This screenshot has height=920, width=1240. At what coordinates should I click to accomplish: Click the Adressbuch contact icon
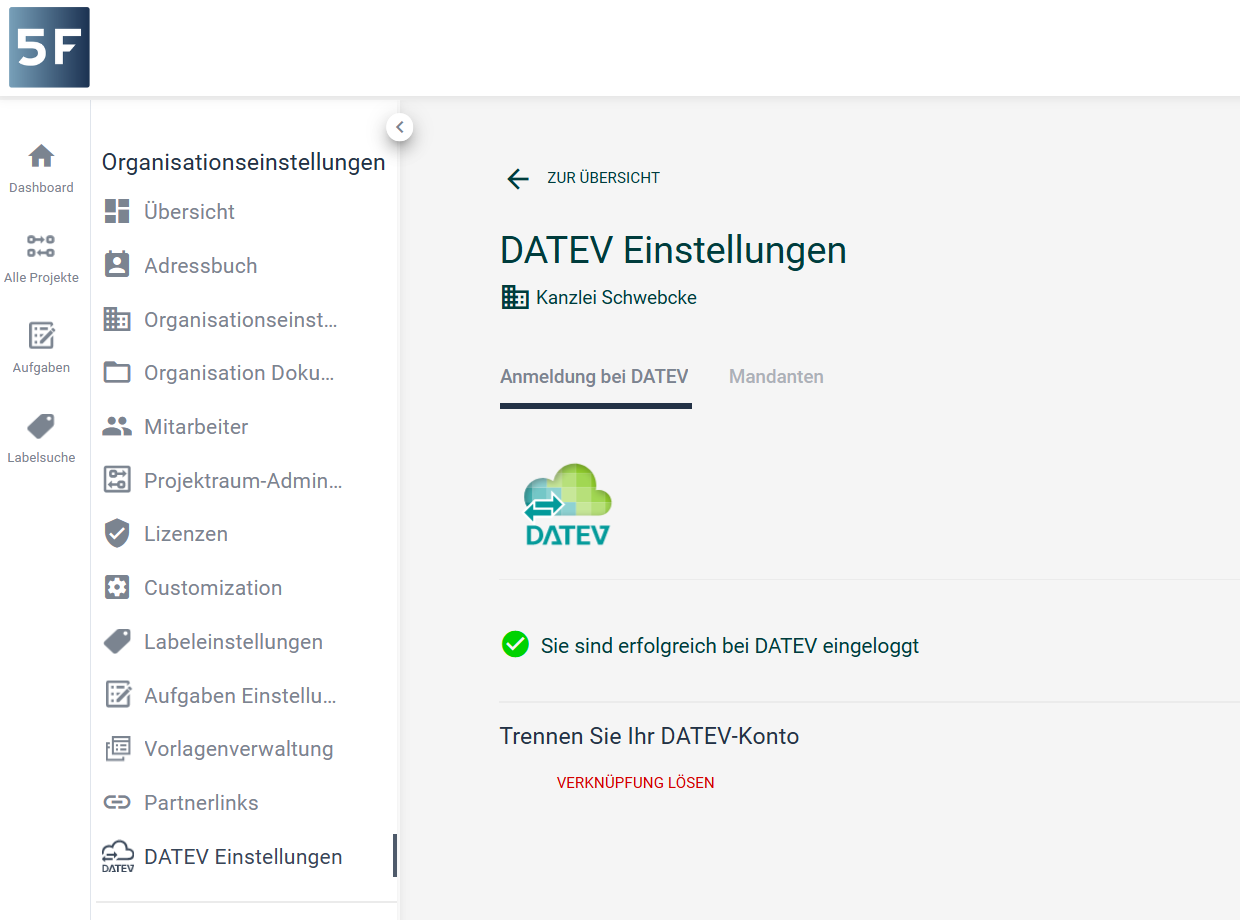(117, 265)
